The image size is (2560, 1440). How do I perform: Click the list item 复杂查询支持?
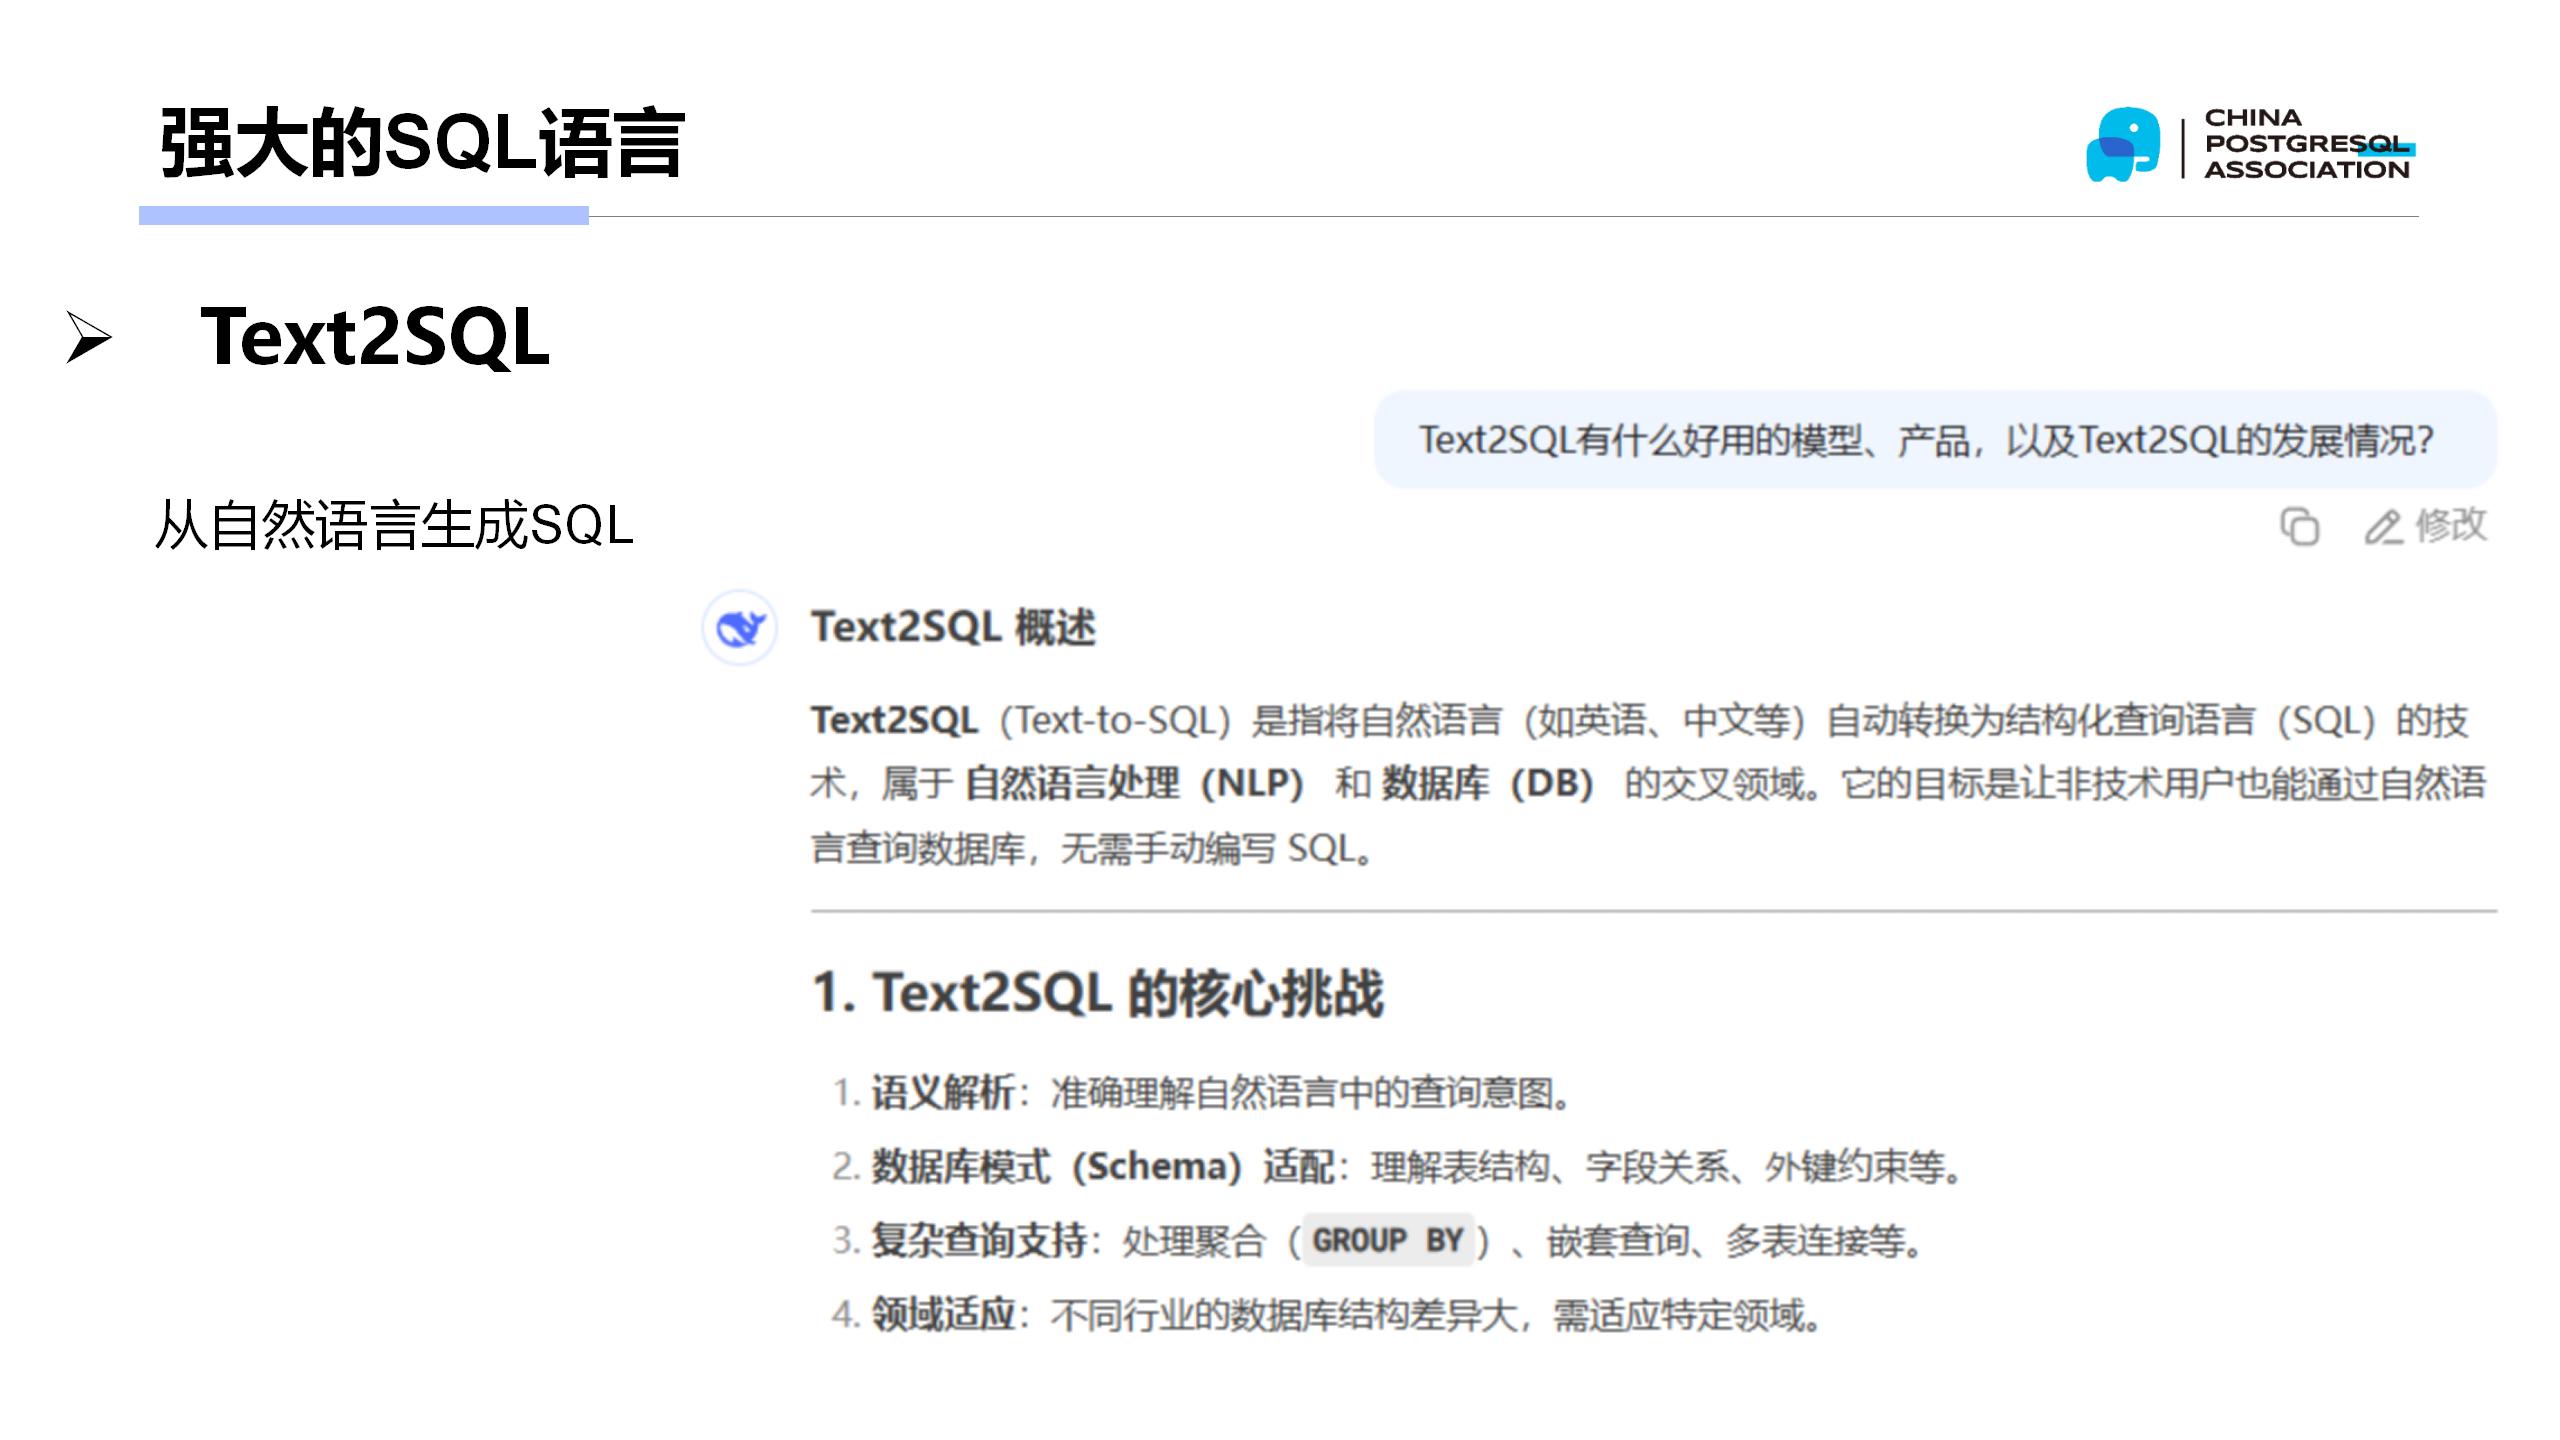[978, 1241]
